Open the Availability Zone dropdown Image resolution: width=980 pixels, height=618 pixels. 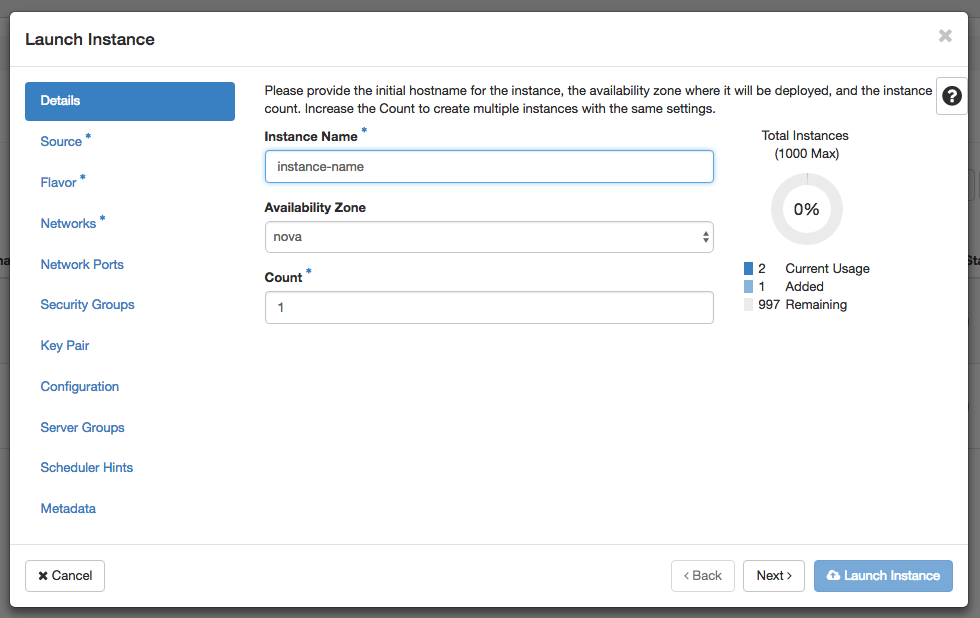pos(489,237)
